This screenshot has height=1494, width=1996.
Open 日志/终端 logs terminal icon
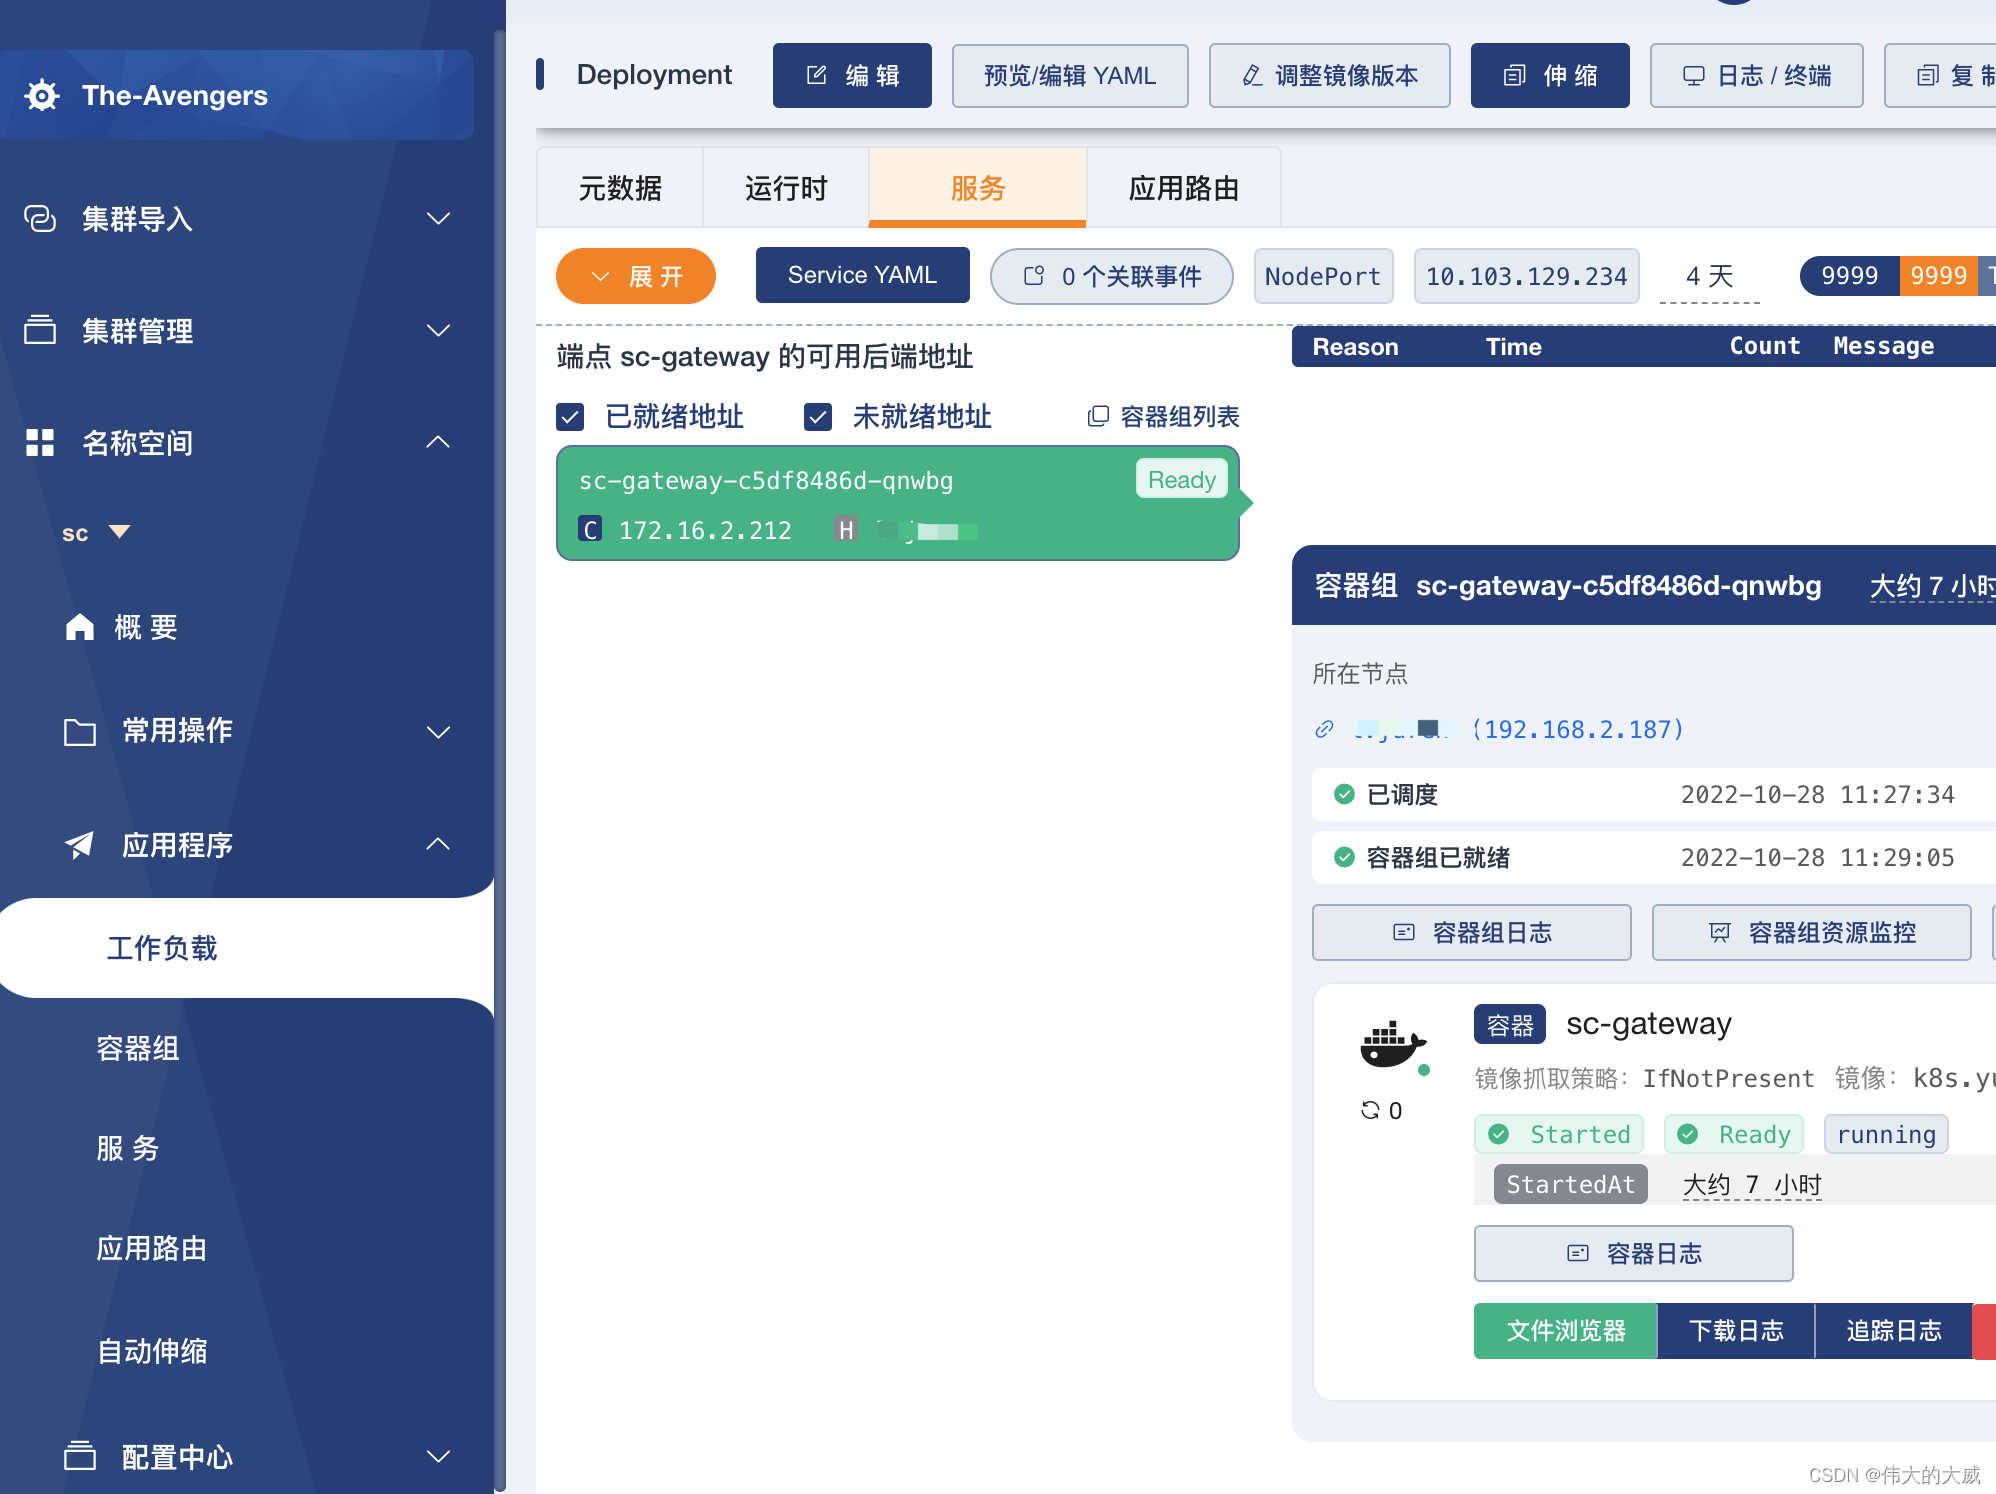(x=1757, y=74)
